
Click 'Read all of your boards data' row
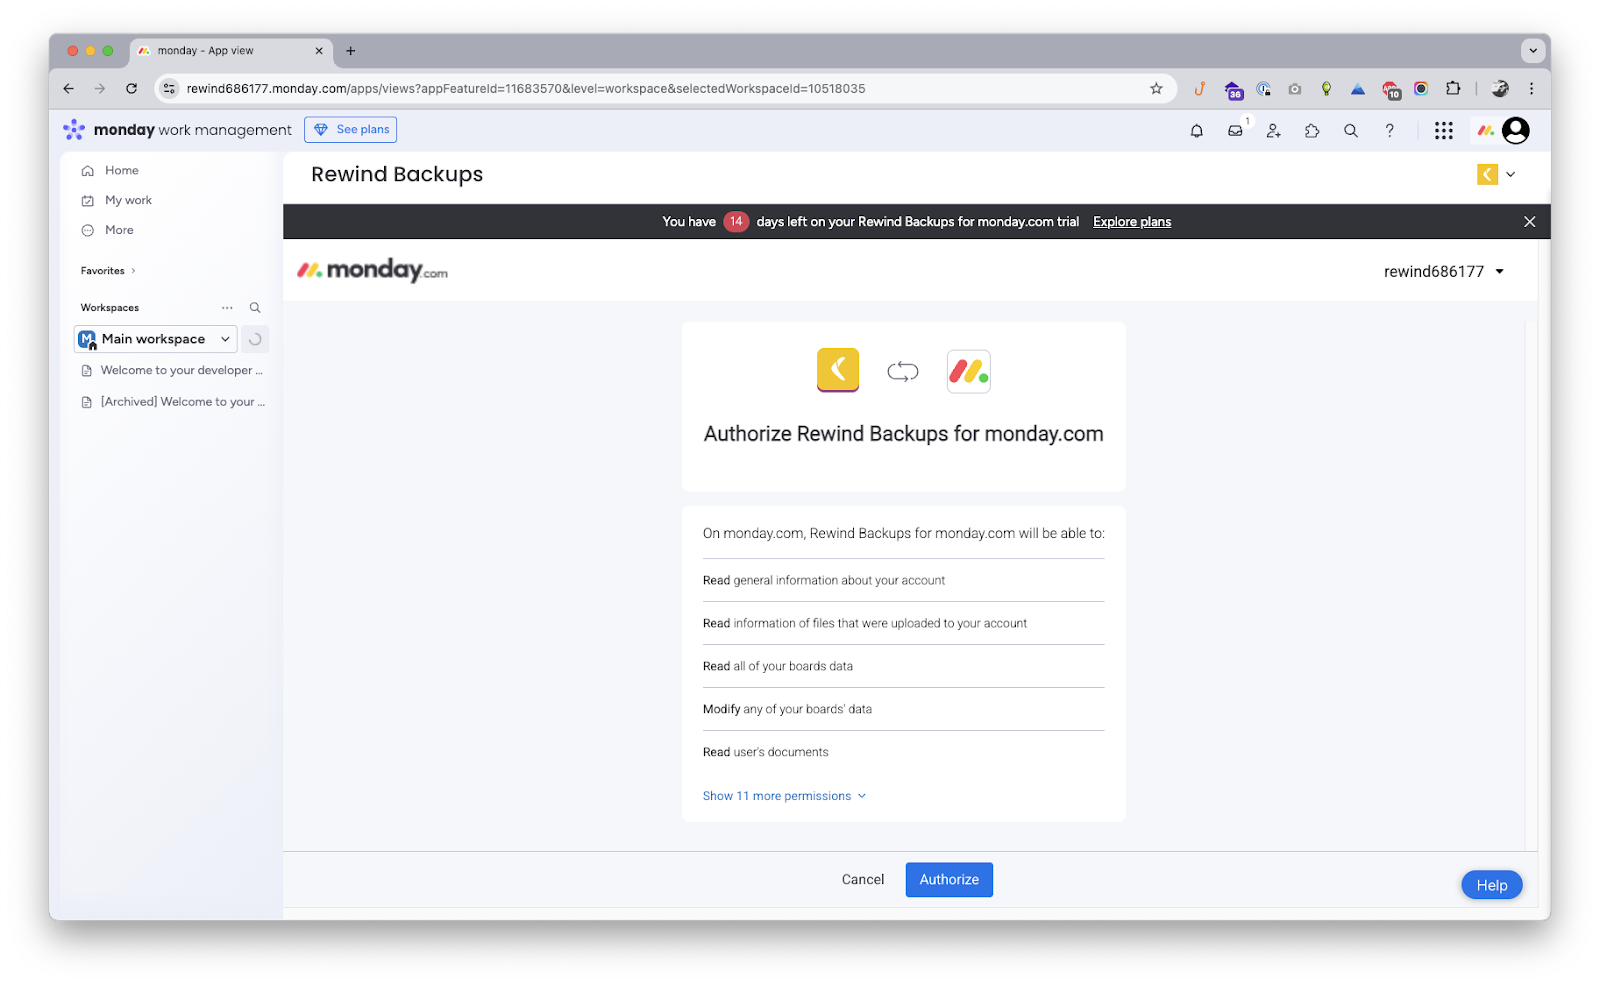pos(903,666)
